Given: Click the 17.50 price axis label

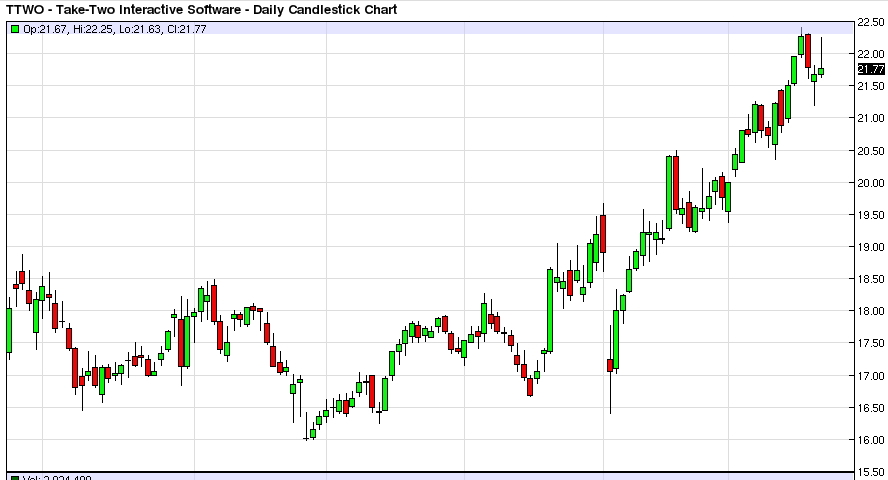Looking at the screenshot, I should click(871, 343).
